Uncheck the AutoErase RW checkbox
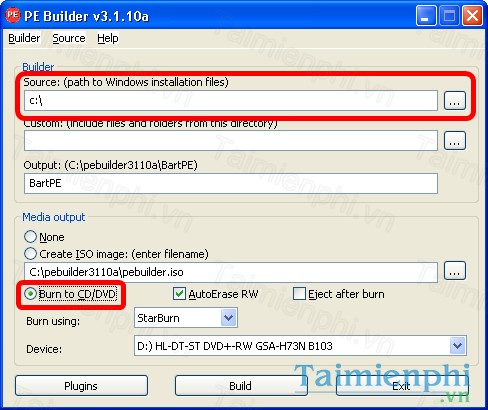Image resolution: width=488 pixels, height=410 pixels. tap(179, 294)
